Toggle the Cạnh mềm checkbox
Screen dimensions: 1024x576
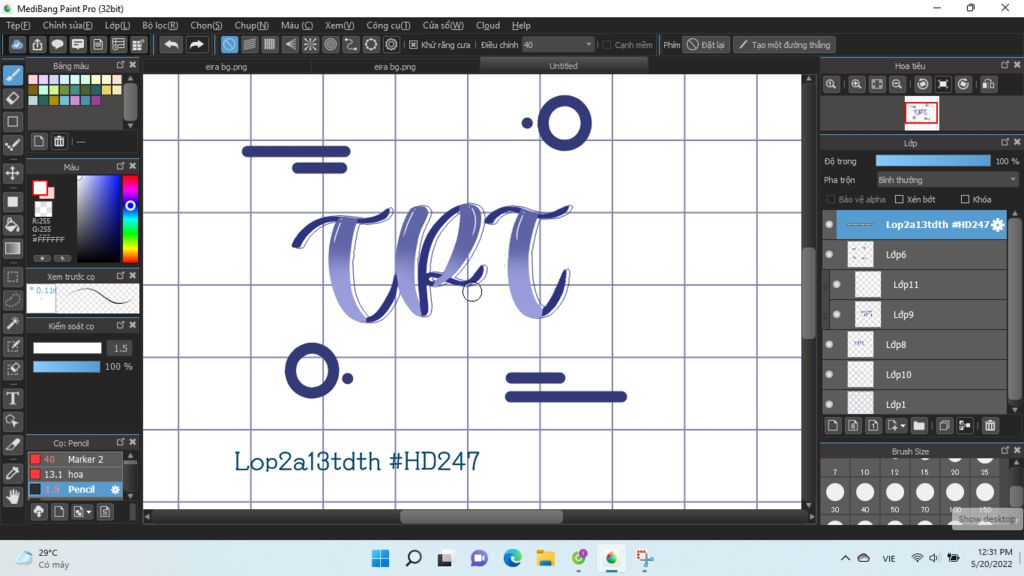point(607,44)
